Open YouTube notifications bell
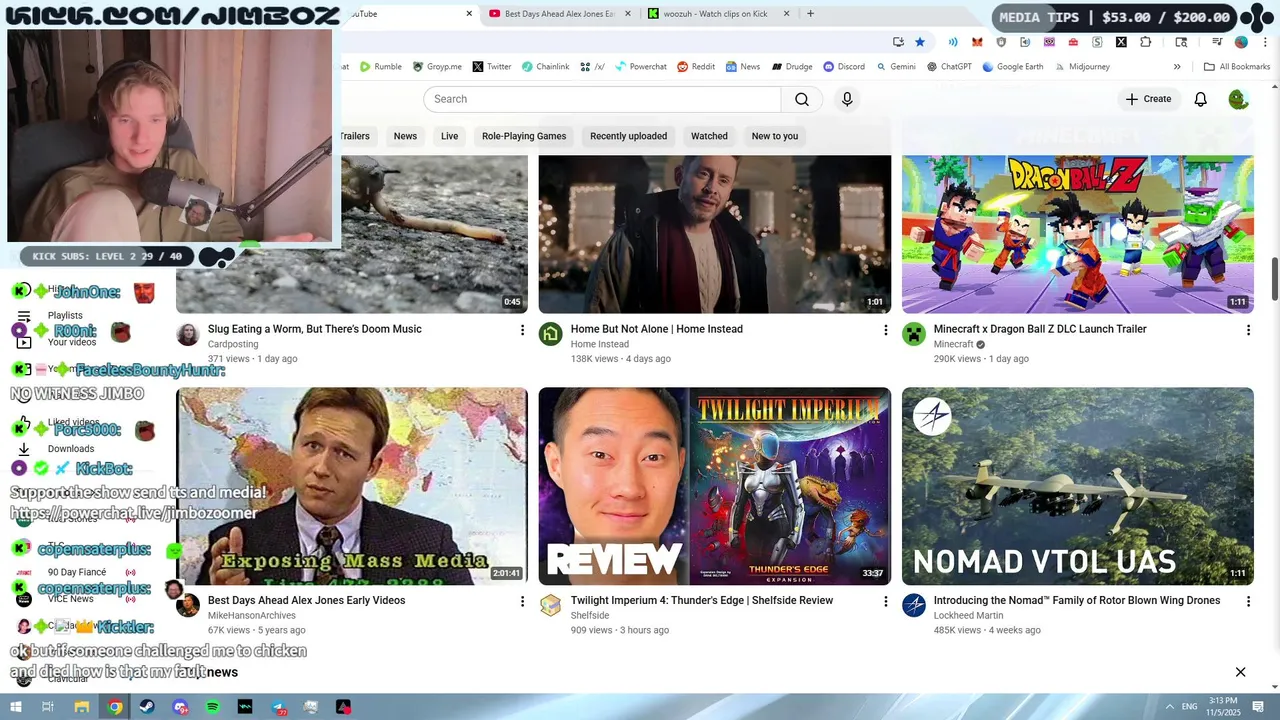Viewport: 1280px width, 720px height. click(1200, 99)
